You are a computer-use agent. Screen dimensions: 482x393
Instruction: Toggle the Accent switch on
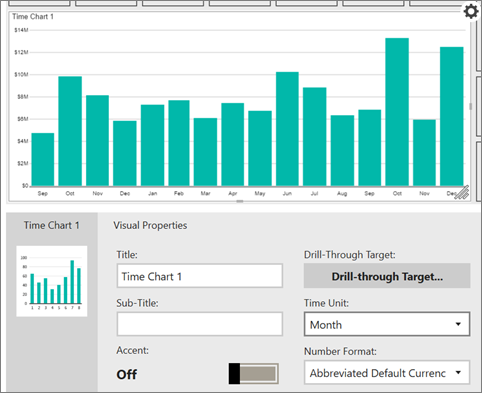253,374
